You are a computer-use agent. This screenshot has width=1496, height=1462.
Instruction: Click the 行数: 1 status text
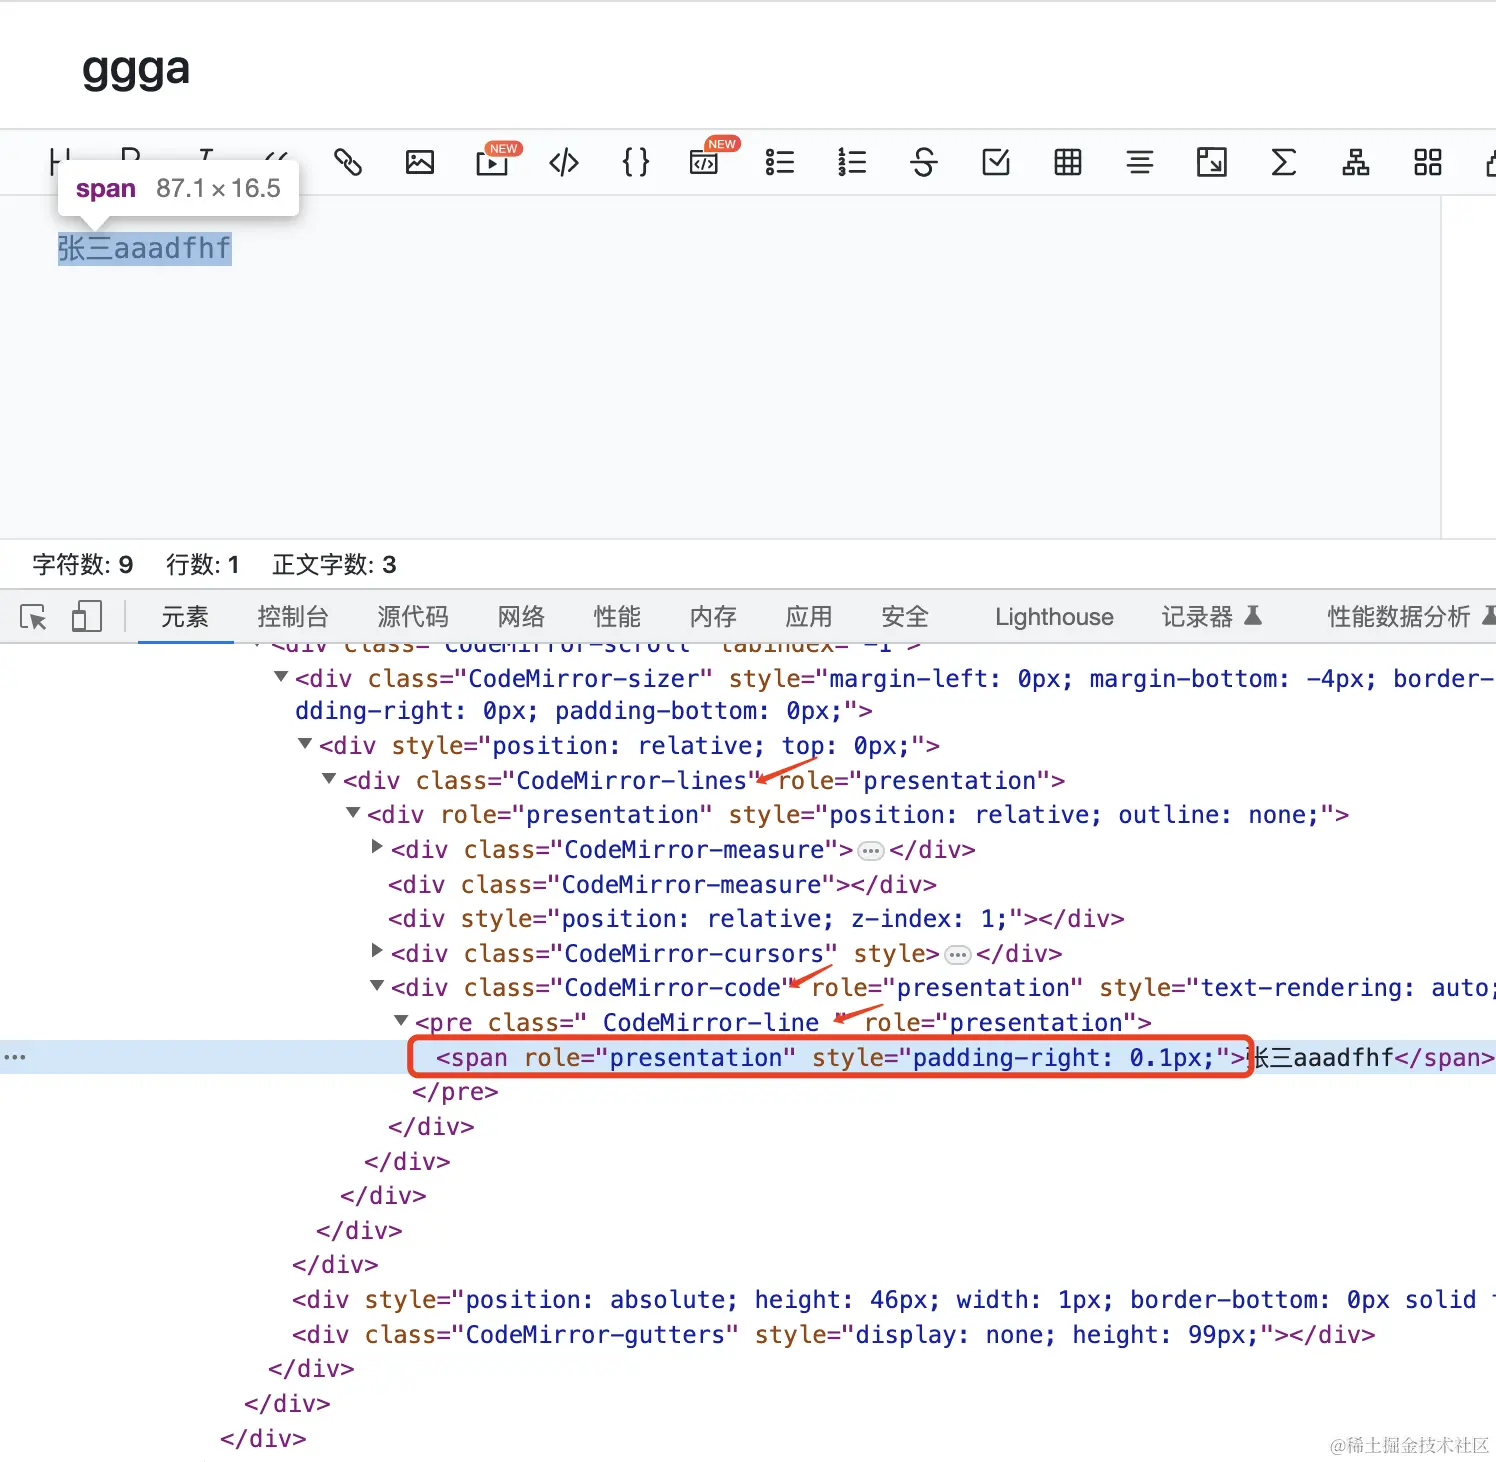click(203, 565)
